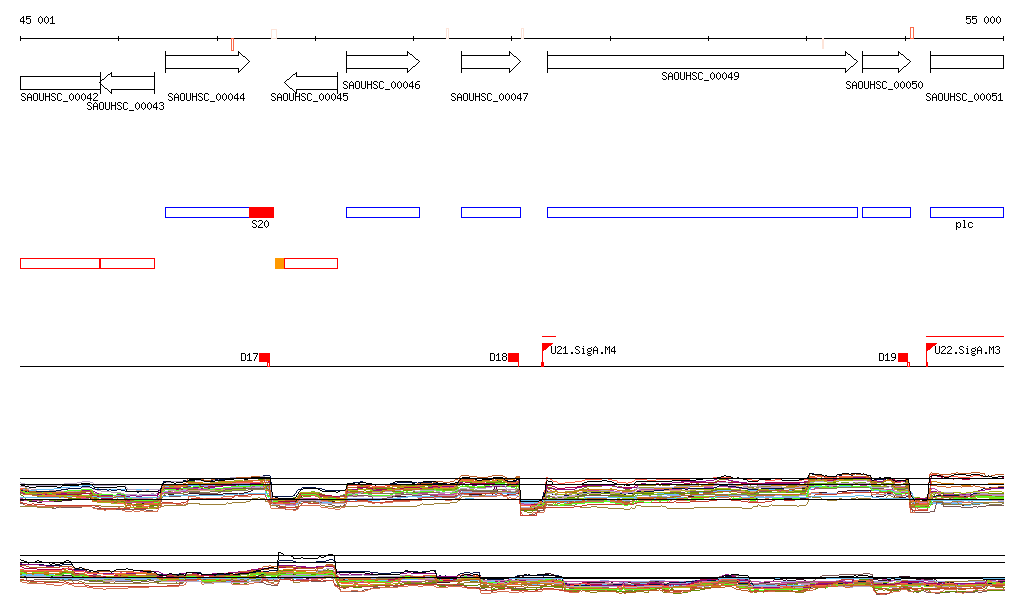Click the 45 001 start coordinate label
The image size is (1024, 611).
click(x=37, y=20)
